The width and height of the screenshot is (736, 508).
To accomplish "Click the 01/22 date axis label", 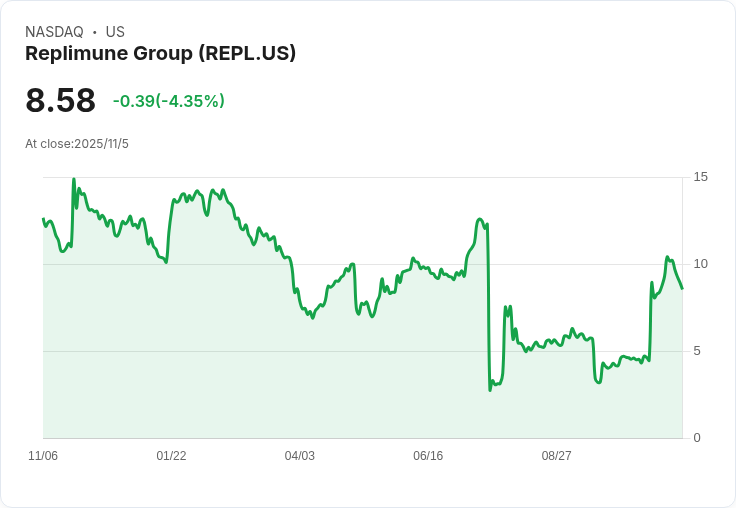I will tap(171, 456).
